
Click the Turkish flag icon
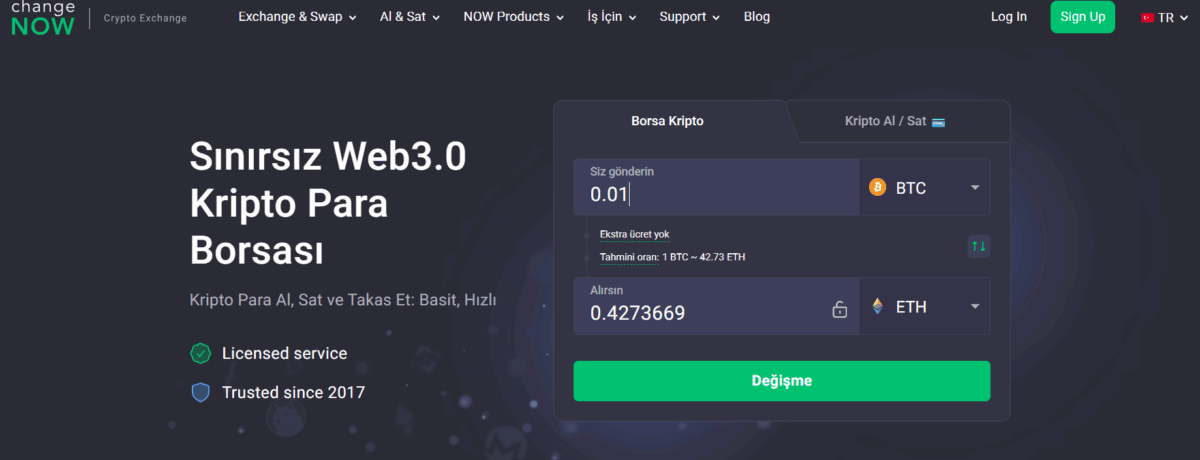[x=1148, y=18]
